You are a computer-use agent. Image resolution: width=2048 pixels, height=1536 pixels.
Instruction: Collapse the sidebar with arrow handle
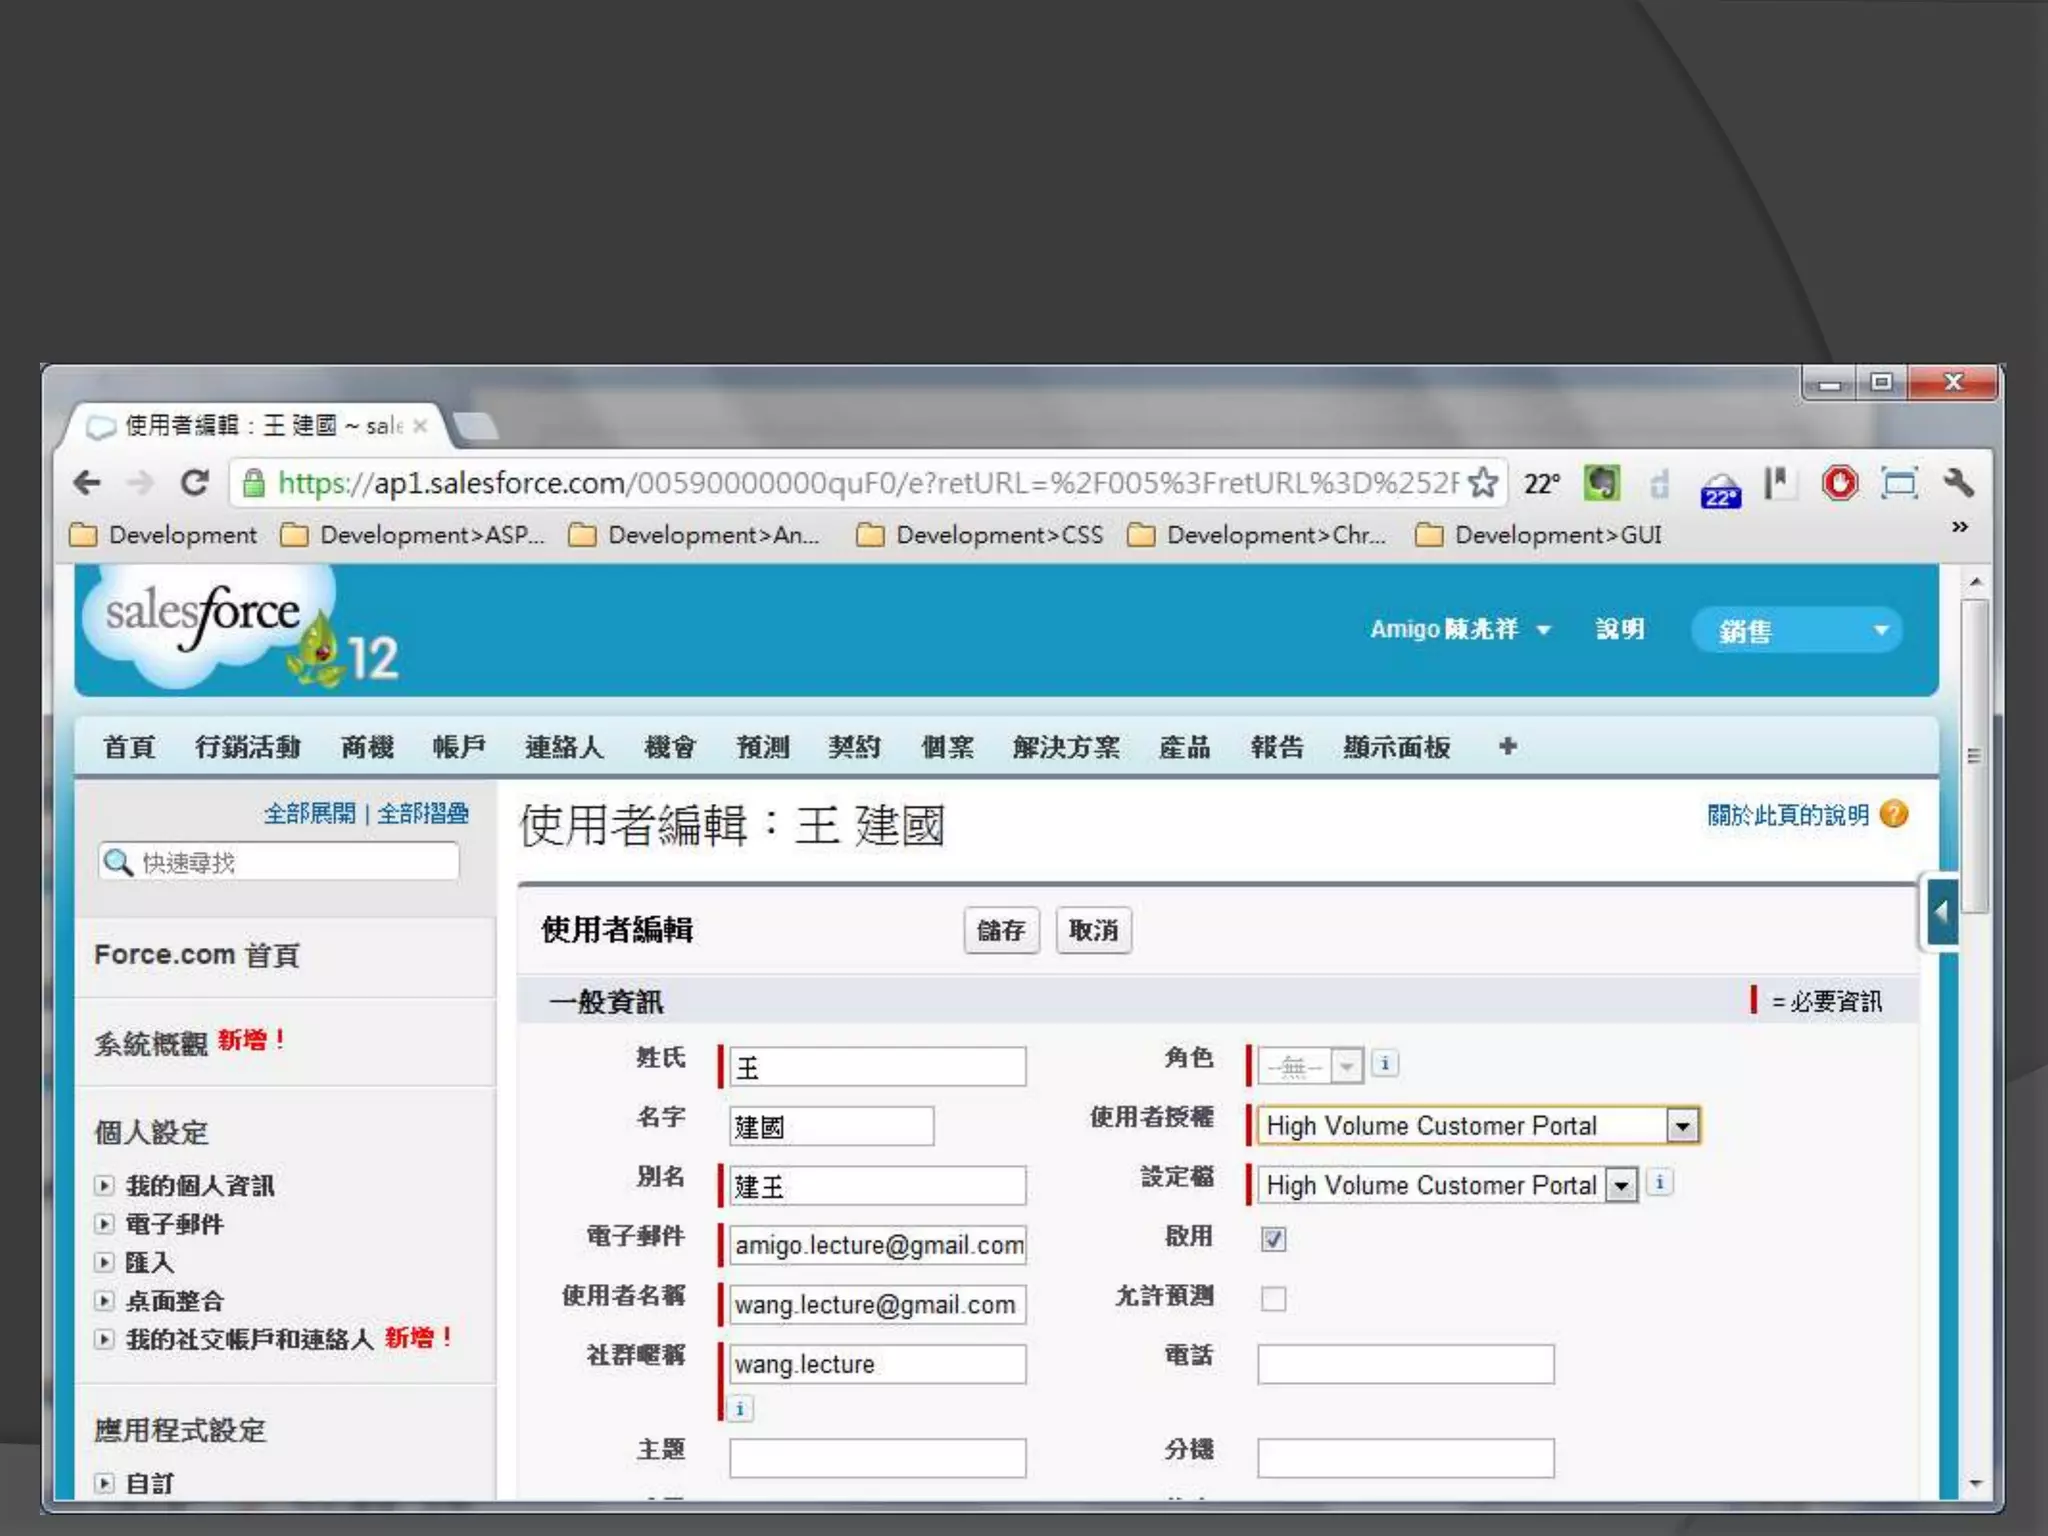tap(1941, 912)
